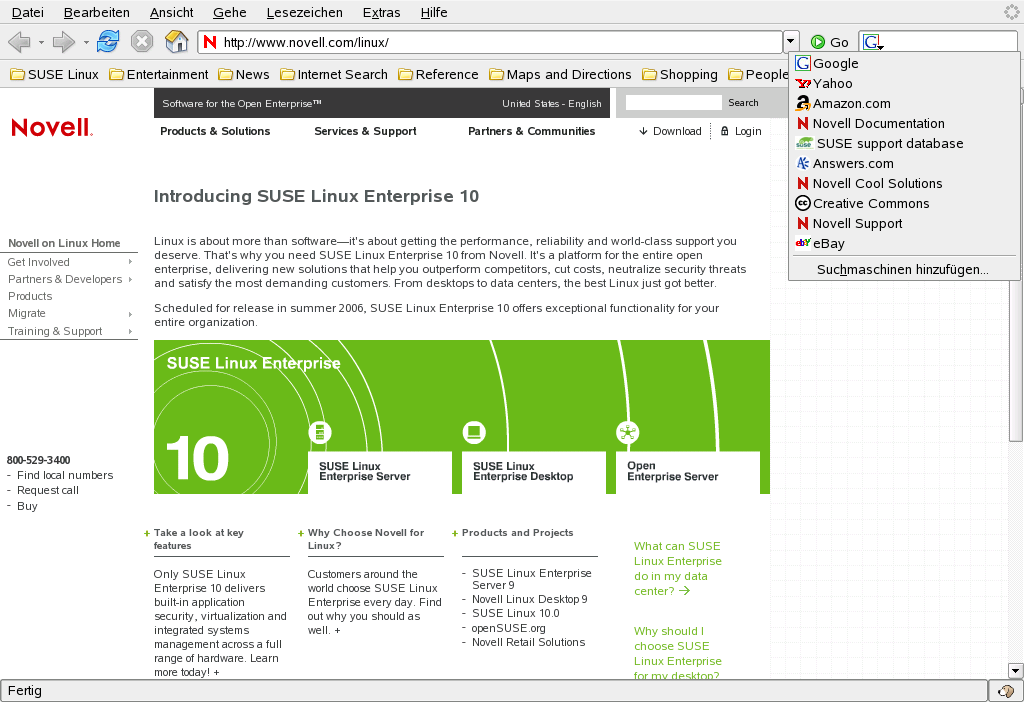Open Reference bookmark folder
Screen dimensions: 1024x702
(x=438, y=74)
